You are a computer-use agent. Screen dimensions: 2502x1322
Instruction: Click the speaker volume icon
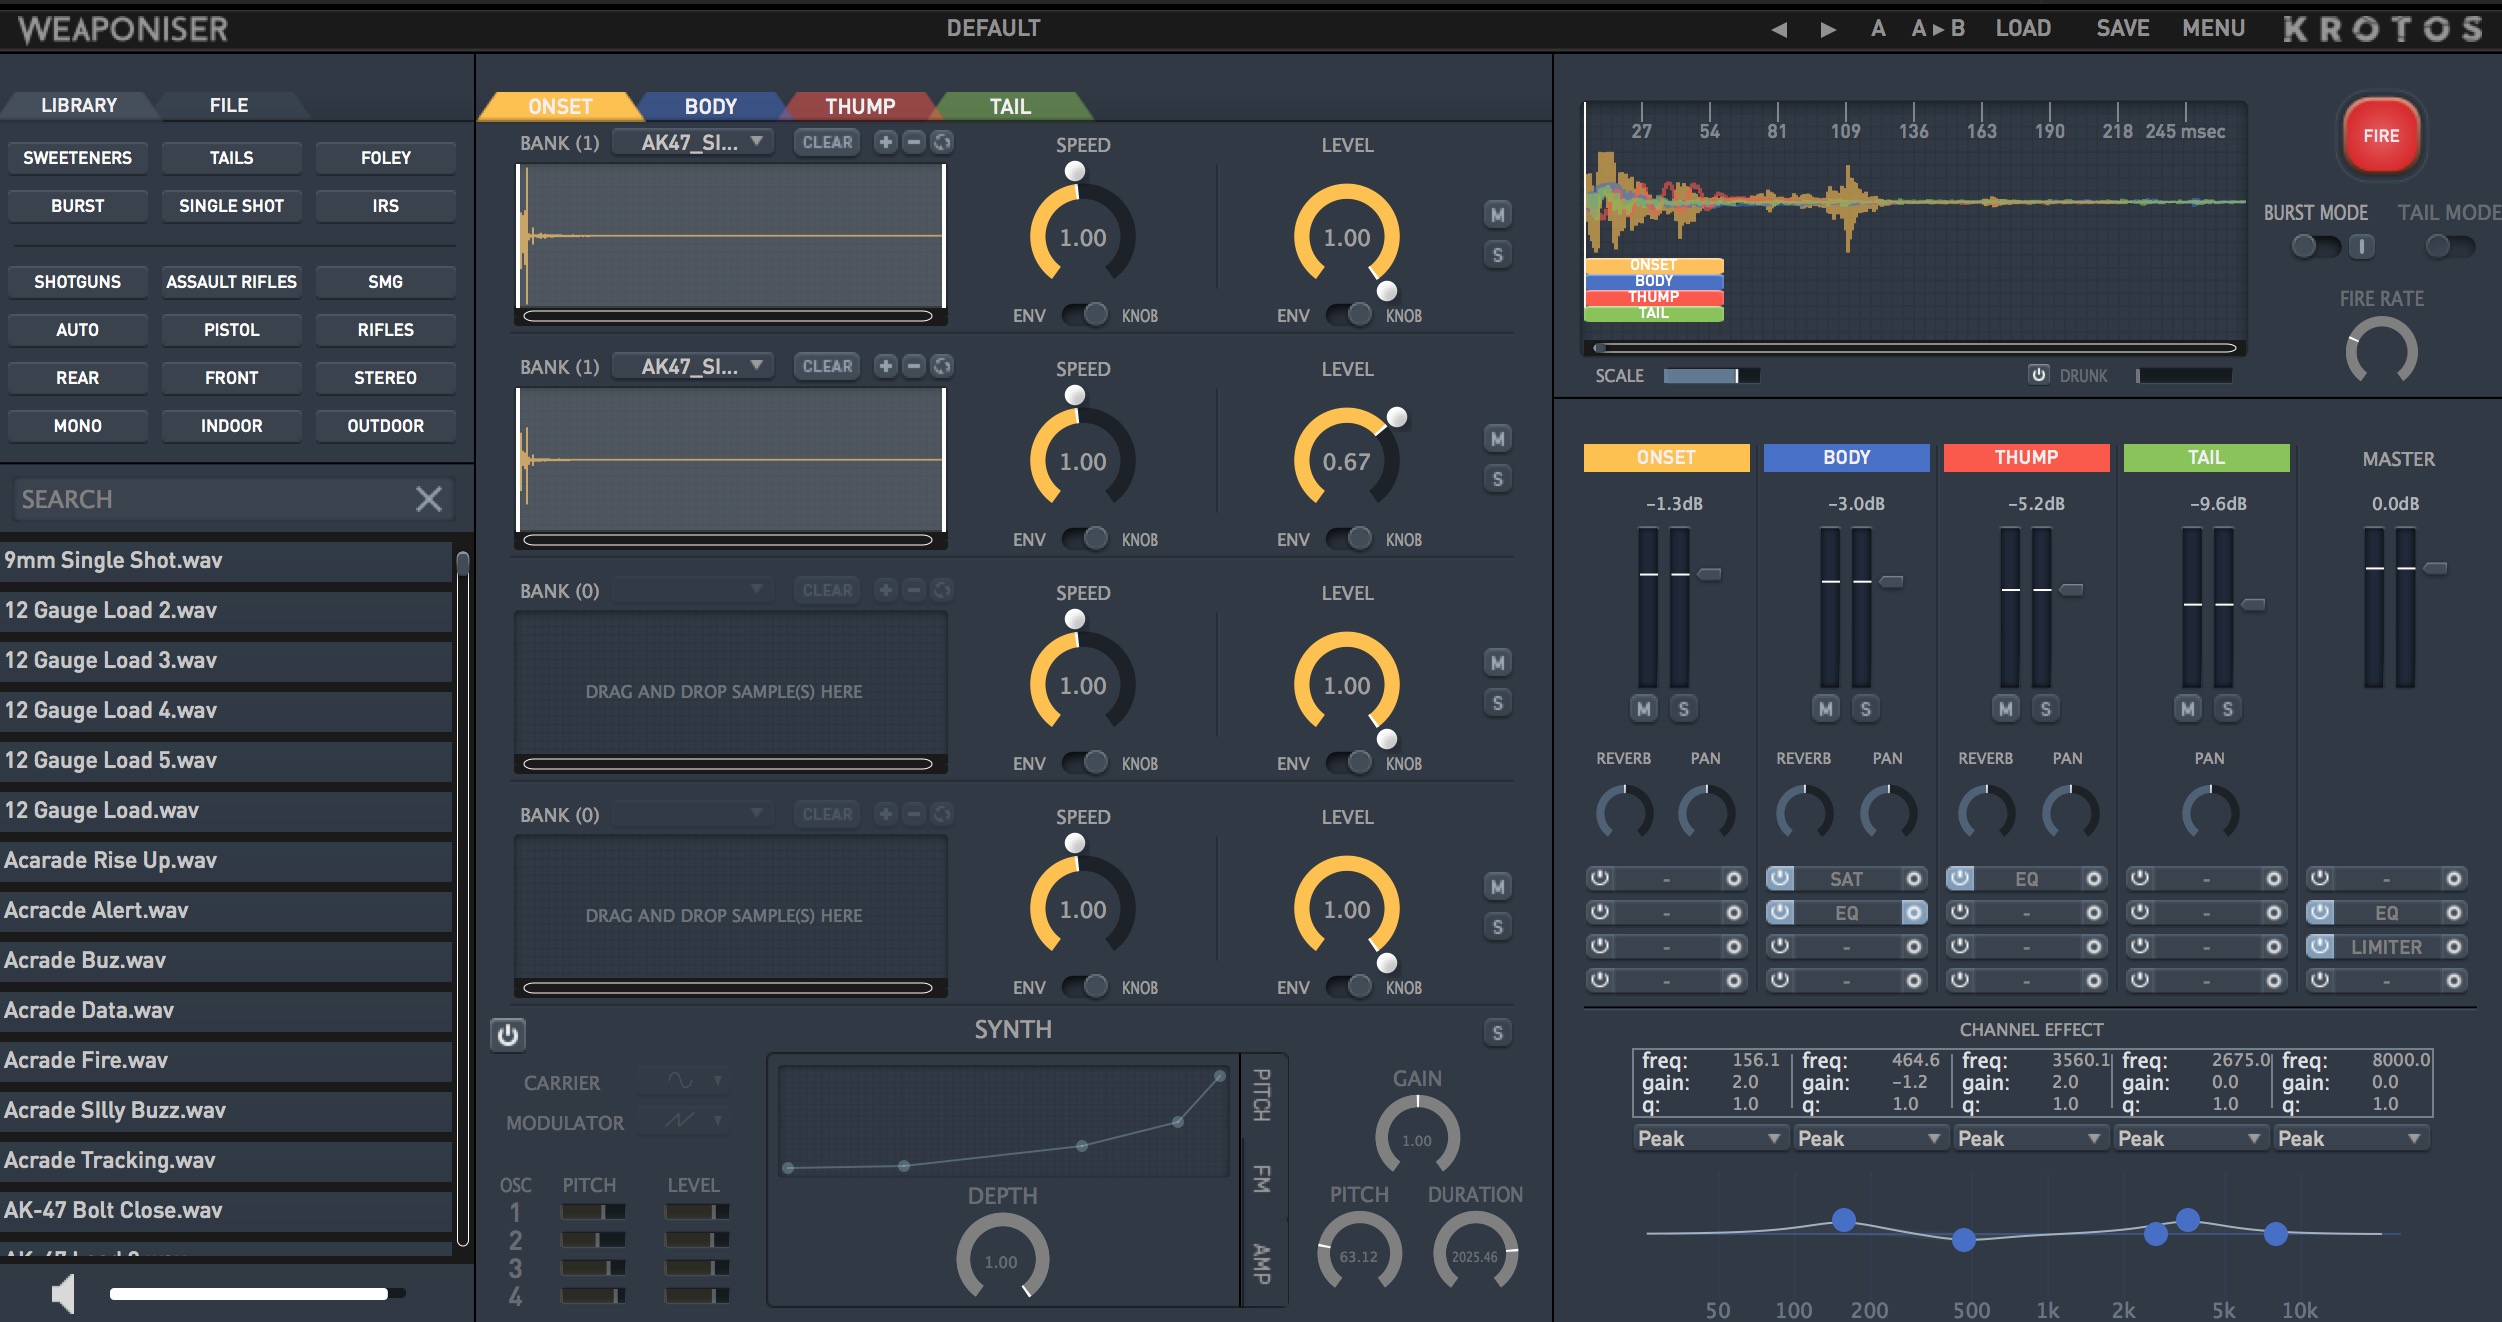63,1293
